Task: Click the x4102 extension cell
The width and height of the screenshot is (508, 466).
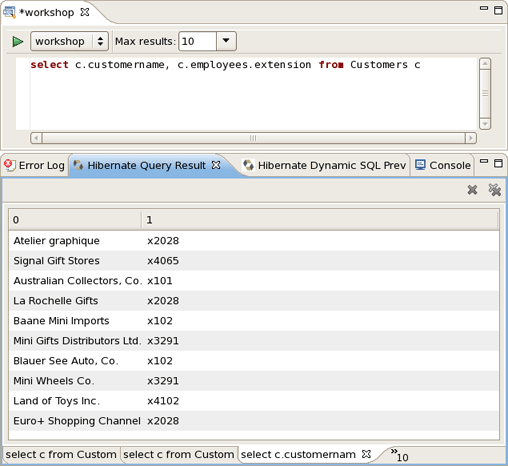Action: click(163, 401)
